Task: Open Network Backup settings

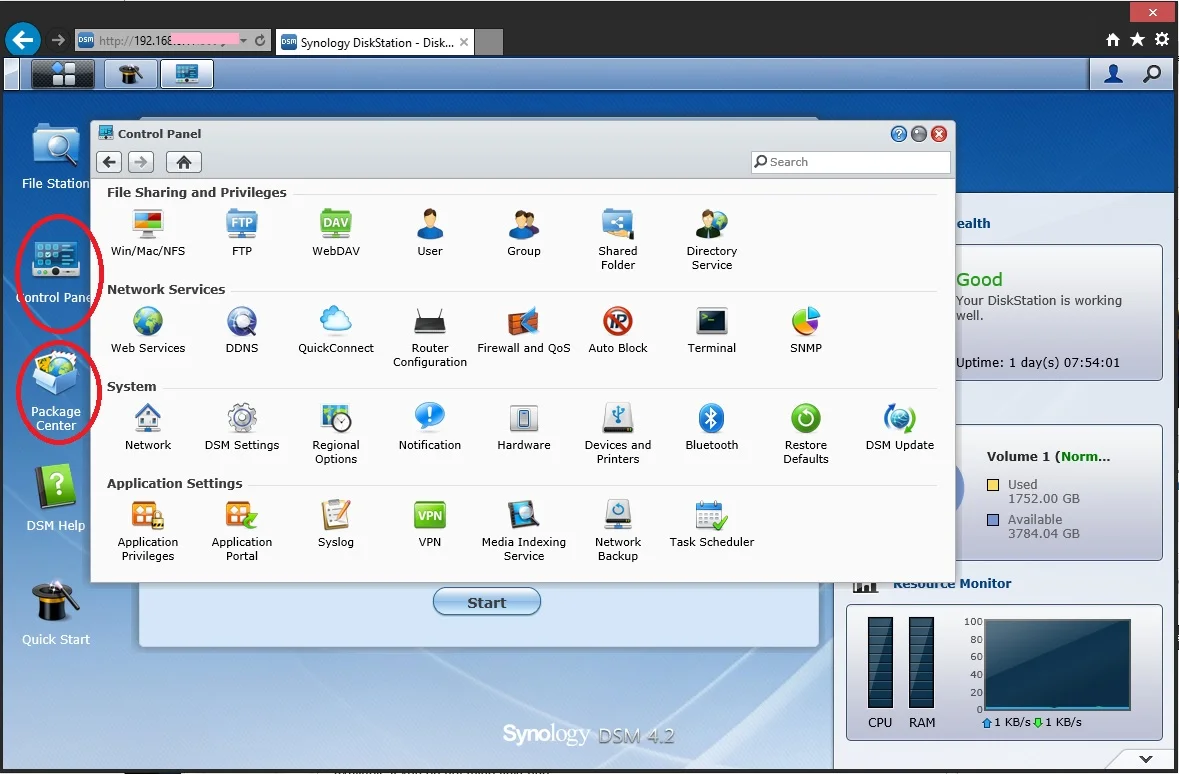Action: tap(617, 530)
